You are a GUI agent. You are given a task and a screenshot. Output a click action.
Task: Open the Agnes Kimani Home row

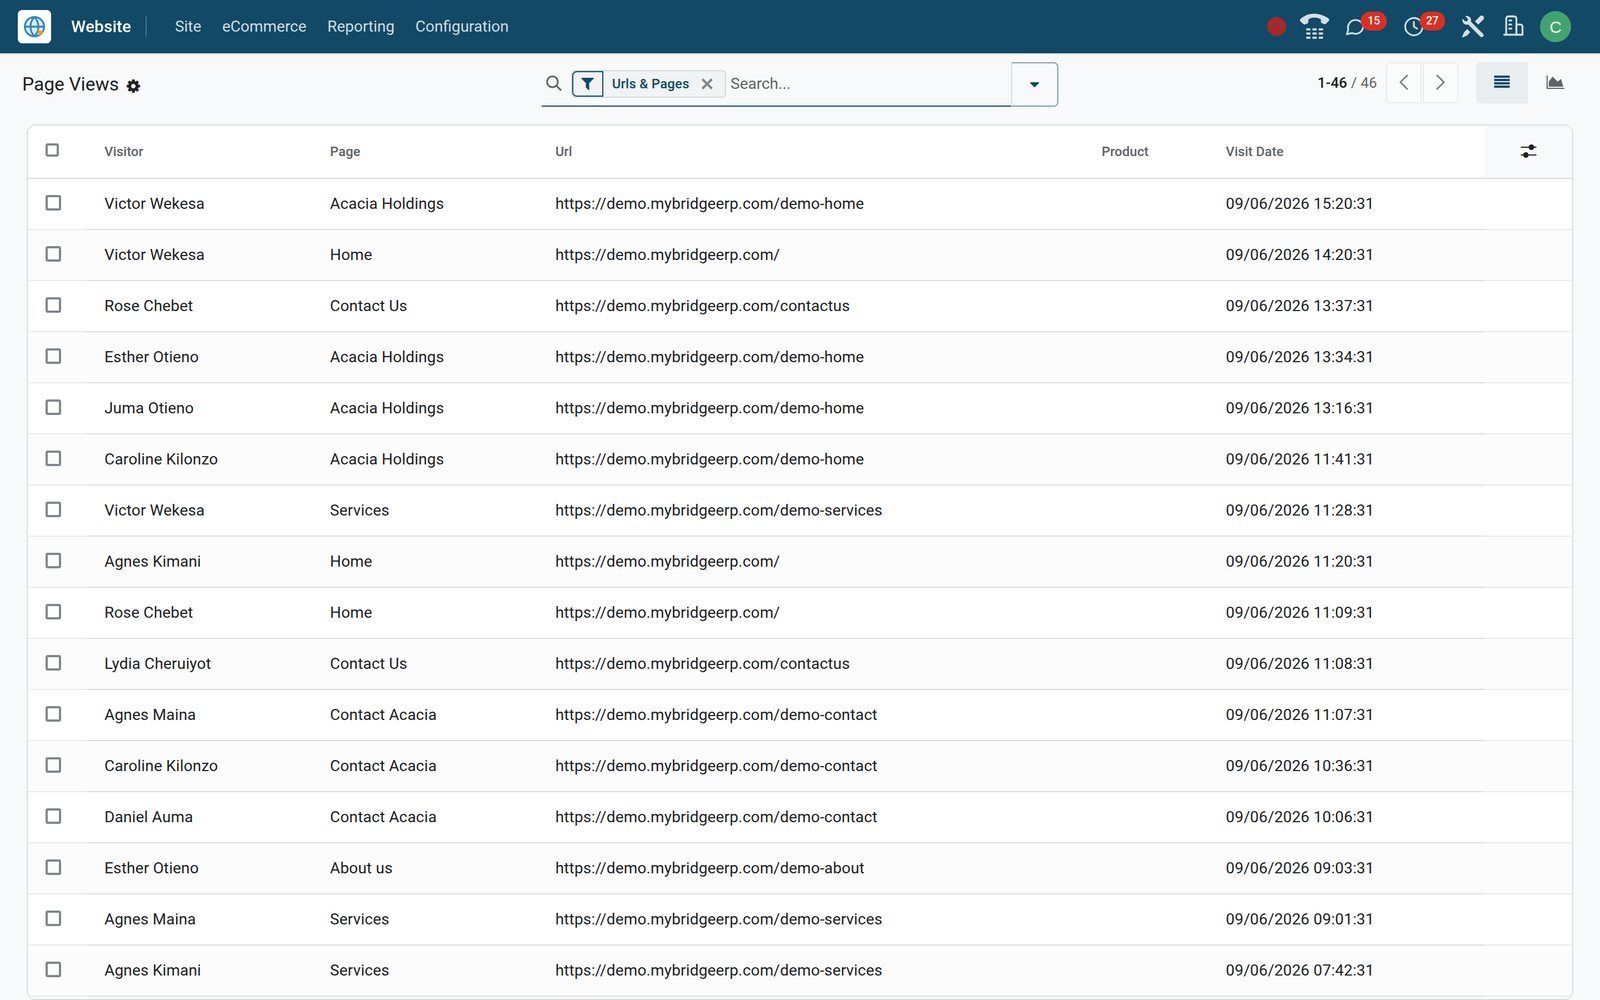[x=800, y=562]
